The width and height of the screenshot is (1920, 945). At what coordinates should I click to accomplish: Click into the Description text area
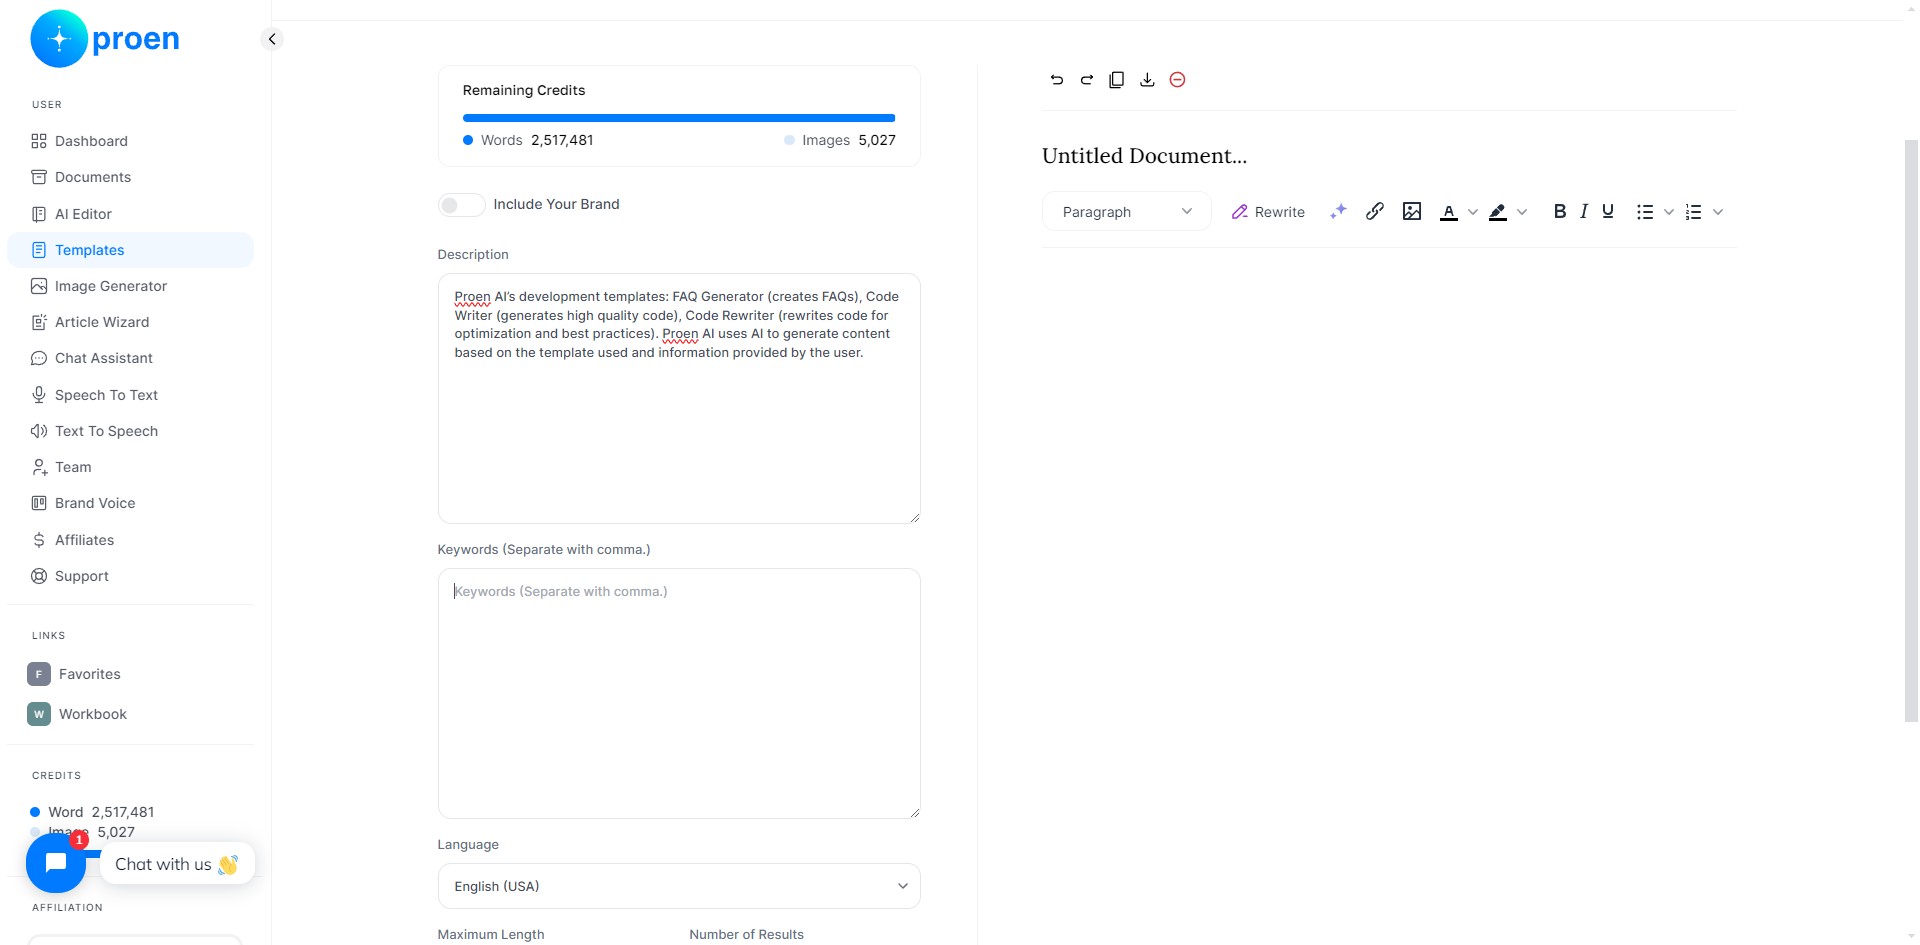pyautogui.click(x=679, y=398)
